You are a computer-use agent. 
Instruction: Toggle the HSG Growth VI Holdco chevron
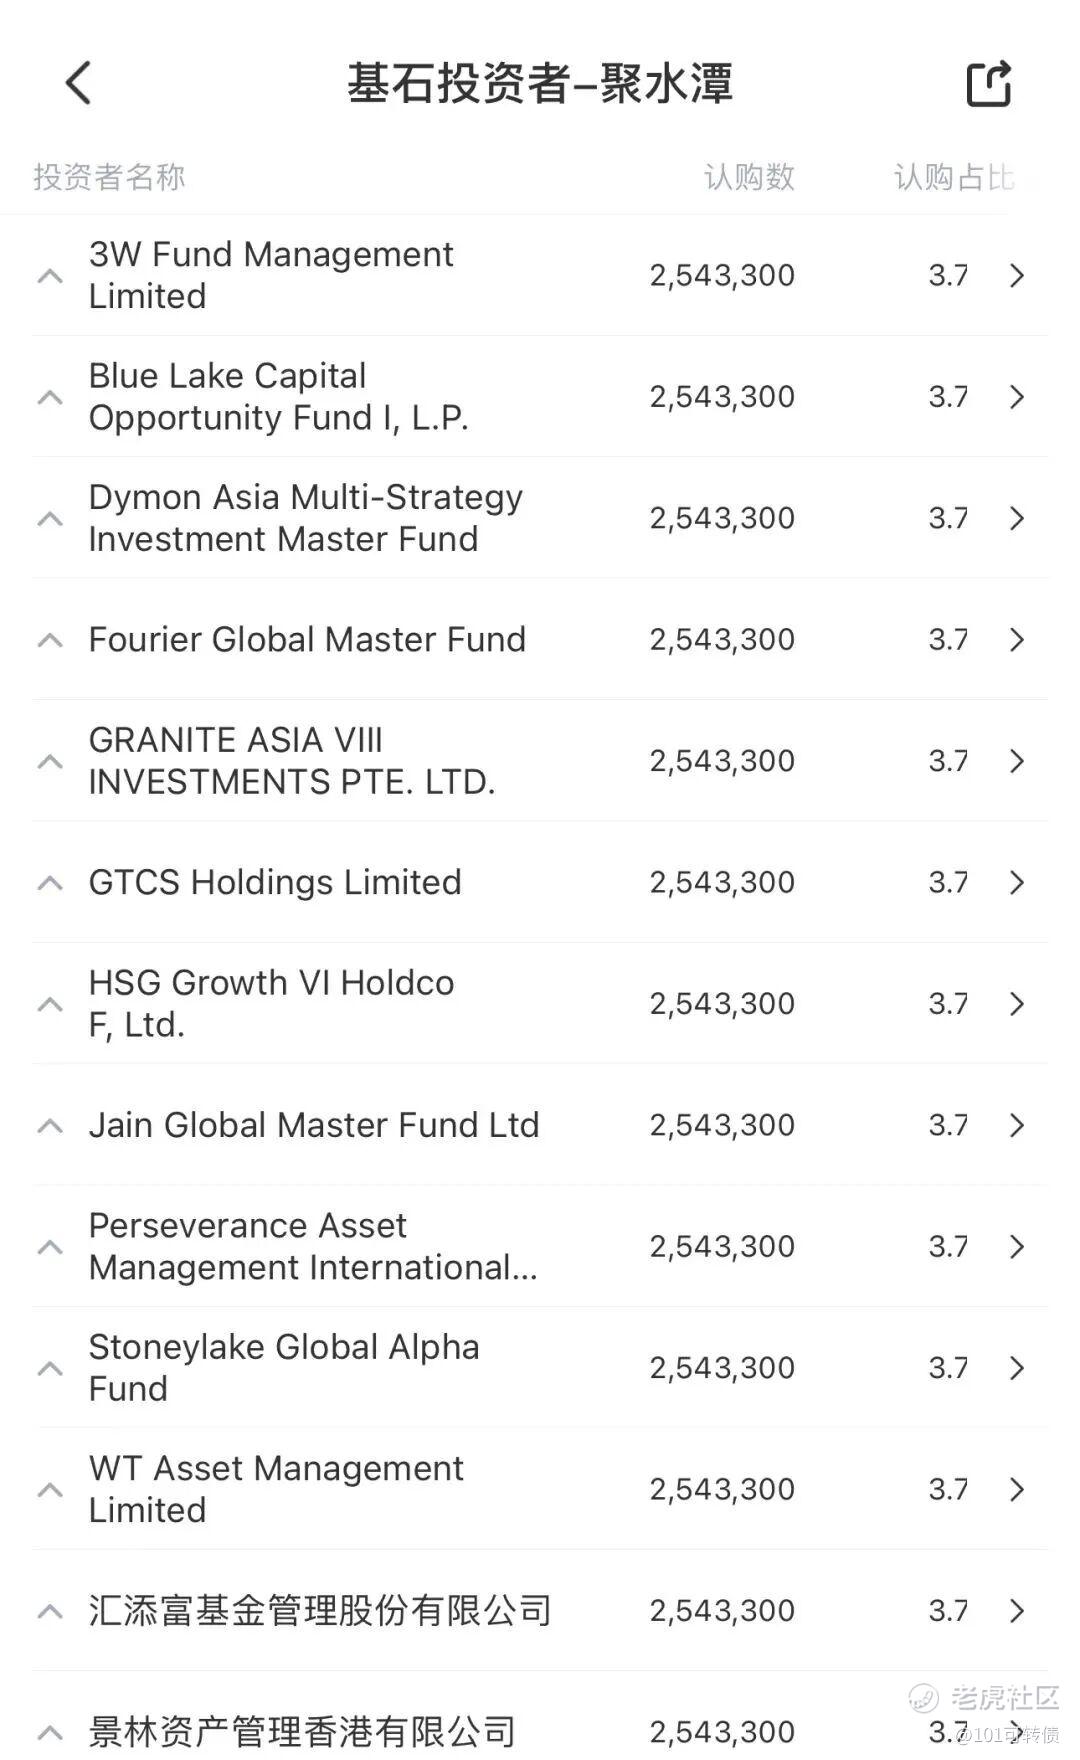pyautogui.click(x=50, y=1004)
